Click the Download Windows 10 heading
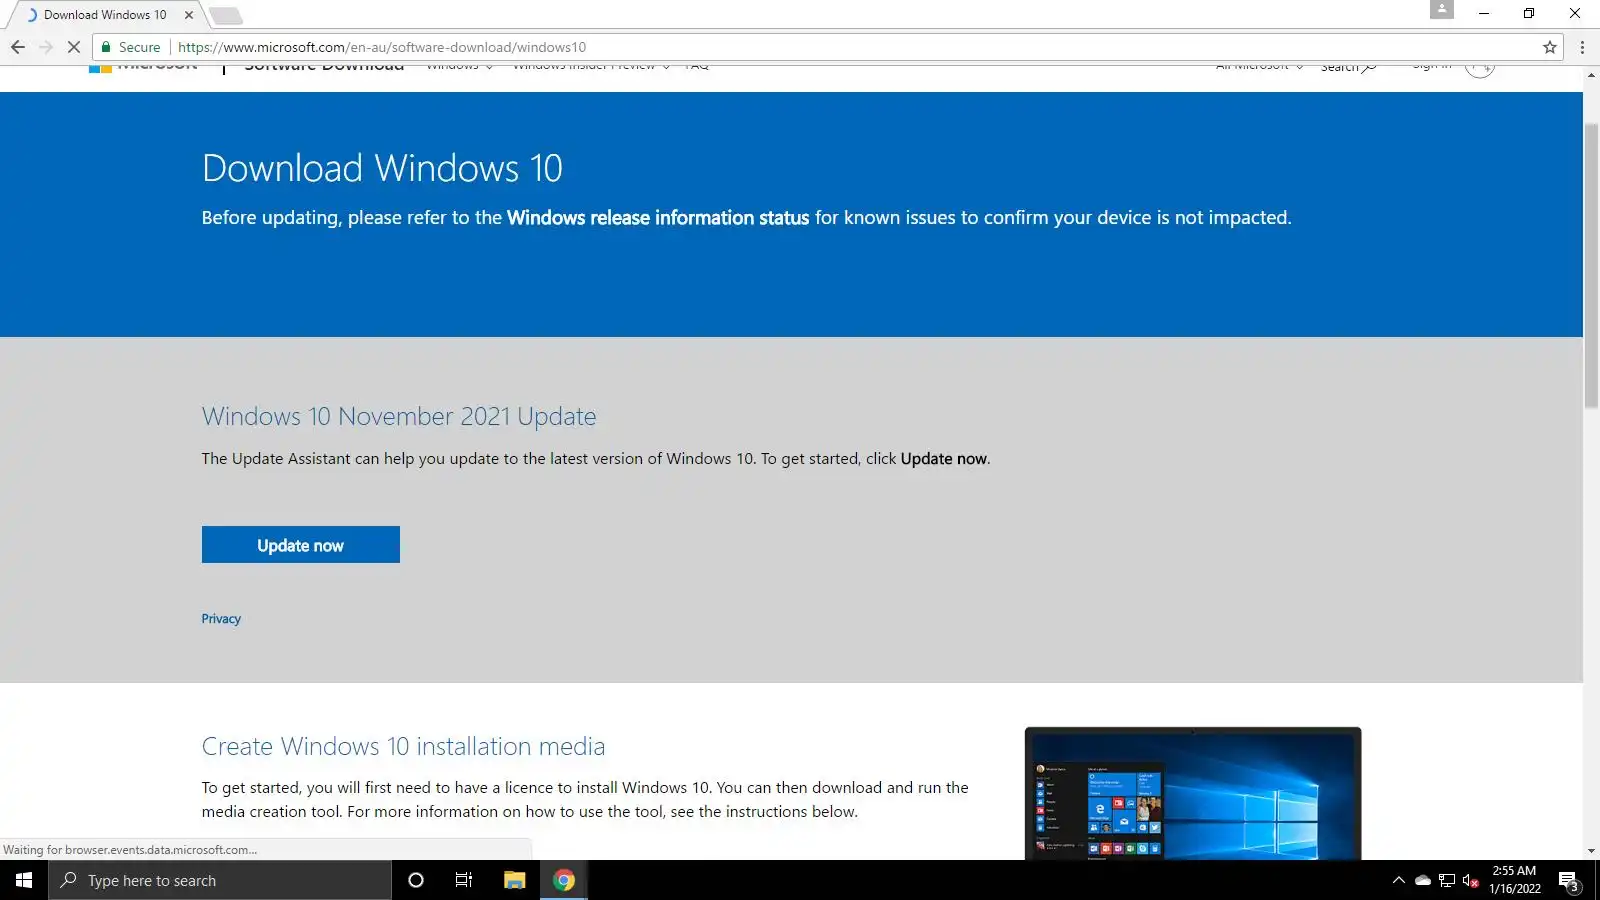The image size is (1600, 900). tap(382, 168)
